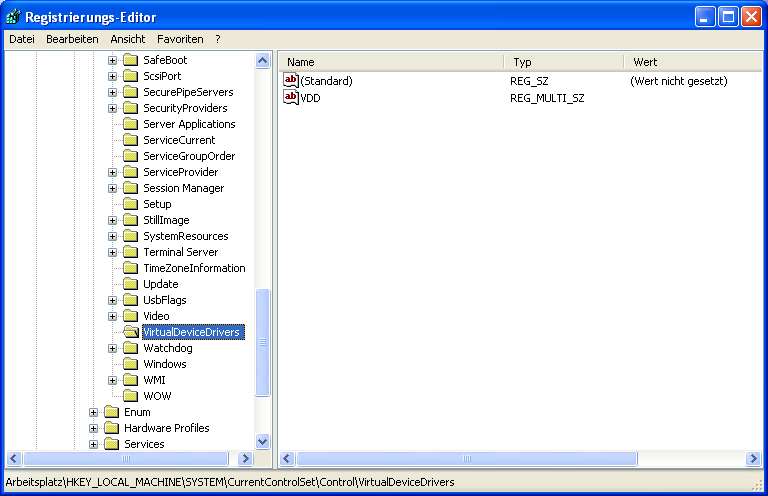The image size is (768, 496).
Task: Click the StillImage folder icon
Action: click(x=130, y=220)
